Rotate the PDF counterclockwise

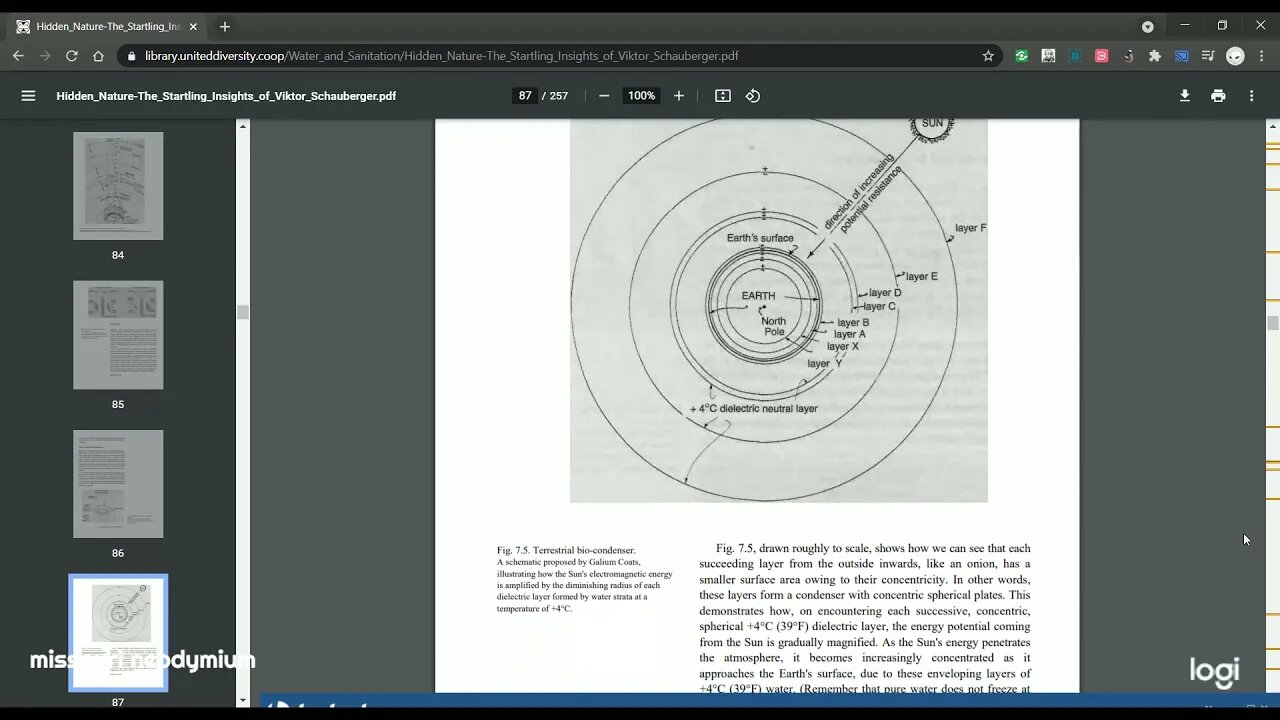point(753,96)
